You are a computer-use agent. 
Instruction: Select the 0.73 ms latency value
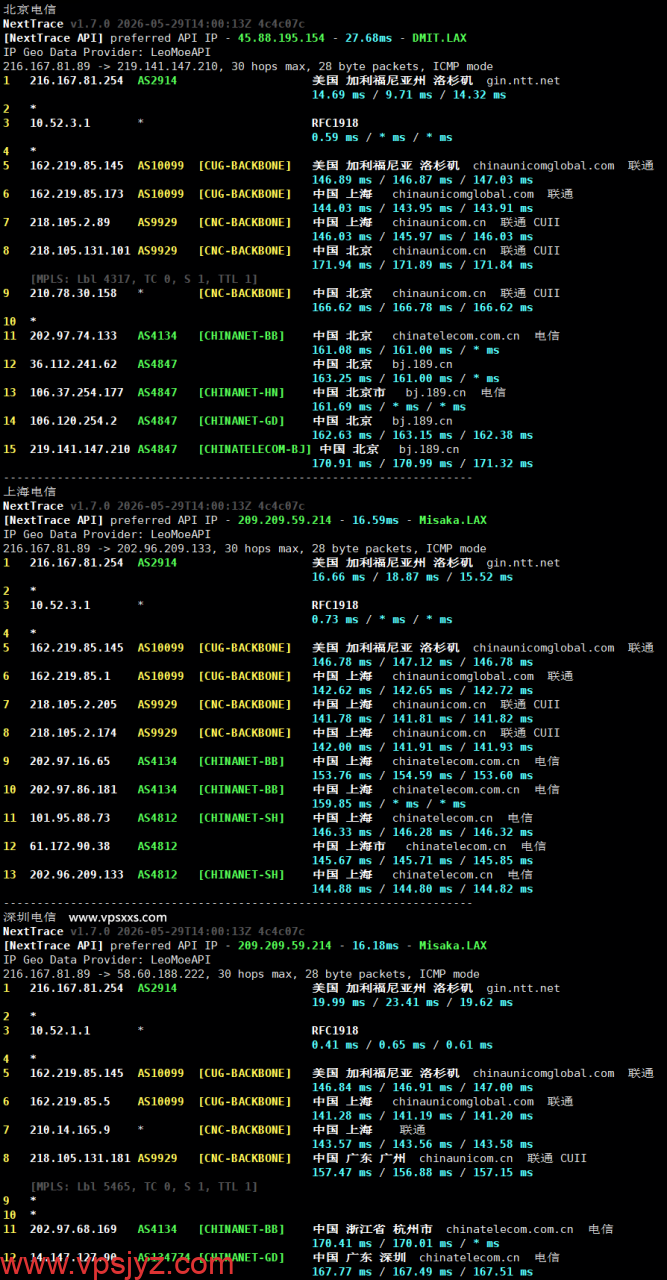335,619
